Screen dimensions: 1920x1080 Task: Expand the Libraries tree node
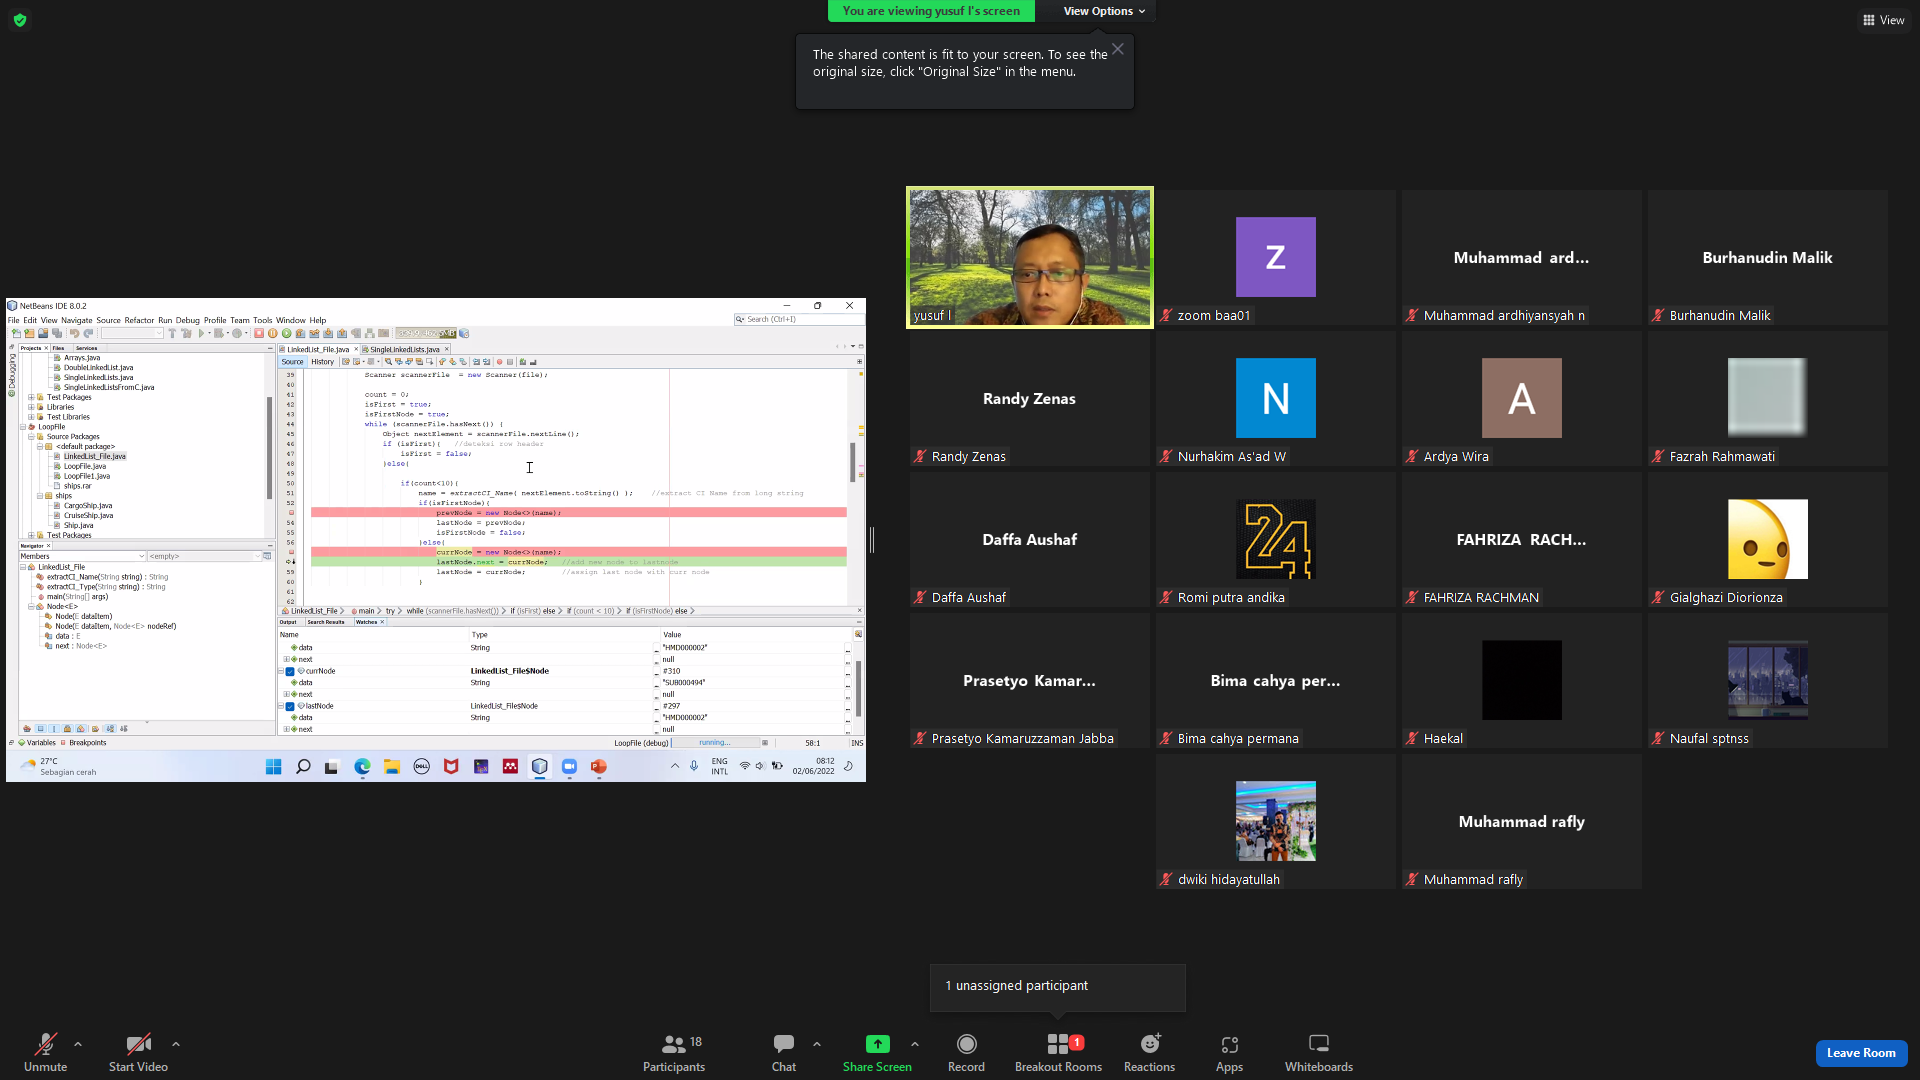pyautogui.click(x=31, y=407)
